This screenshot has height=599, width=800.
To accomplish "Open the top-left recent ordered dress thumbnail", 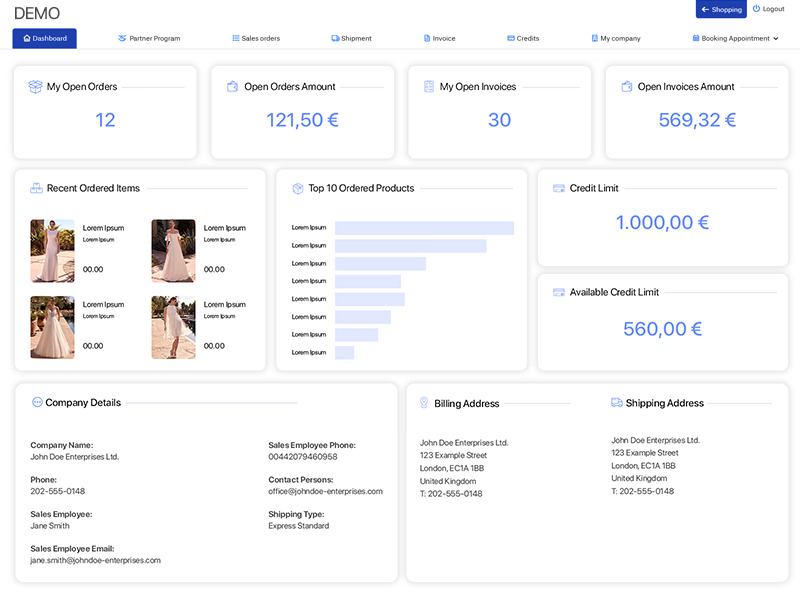I will 52,251.
